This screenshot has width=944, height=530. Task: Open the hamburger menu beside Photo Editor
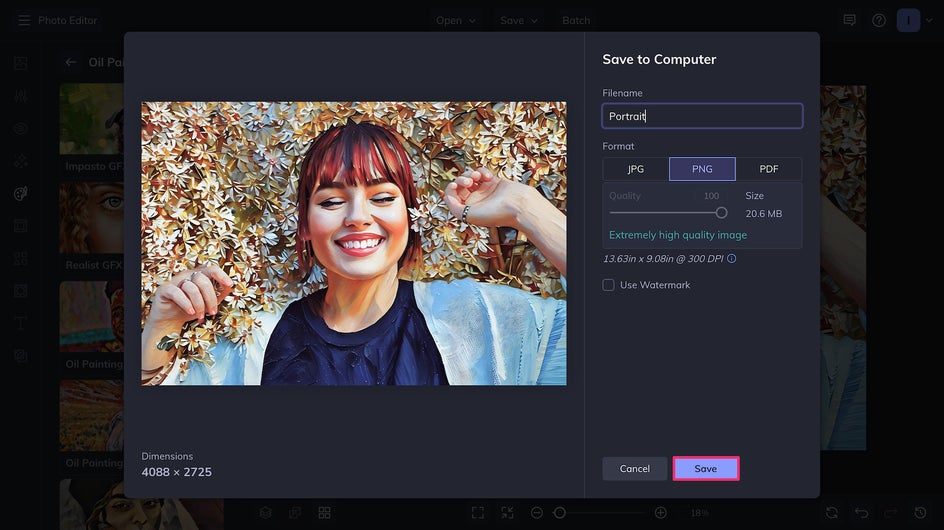coord(23,20)
